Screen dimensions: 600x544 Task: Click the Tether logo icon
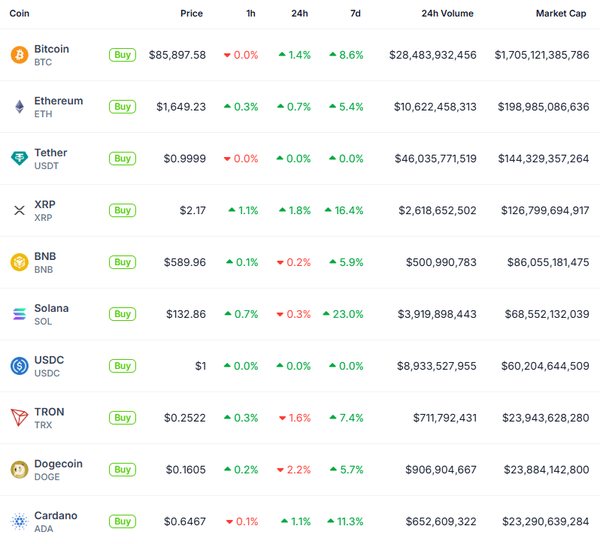coord(19,159)
